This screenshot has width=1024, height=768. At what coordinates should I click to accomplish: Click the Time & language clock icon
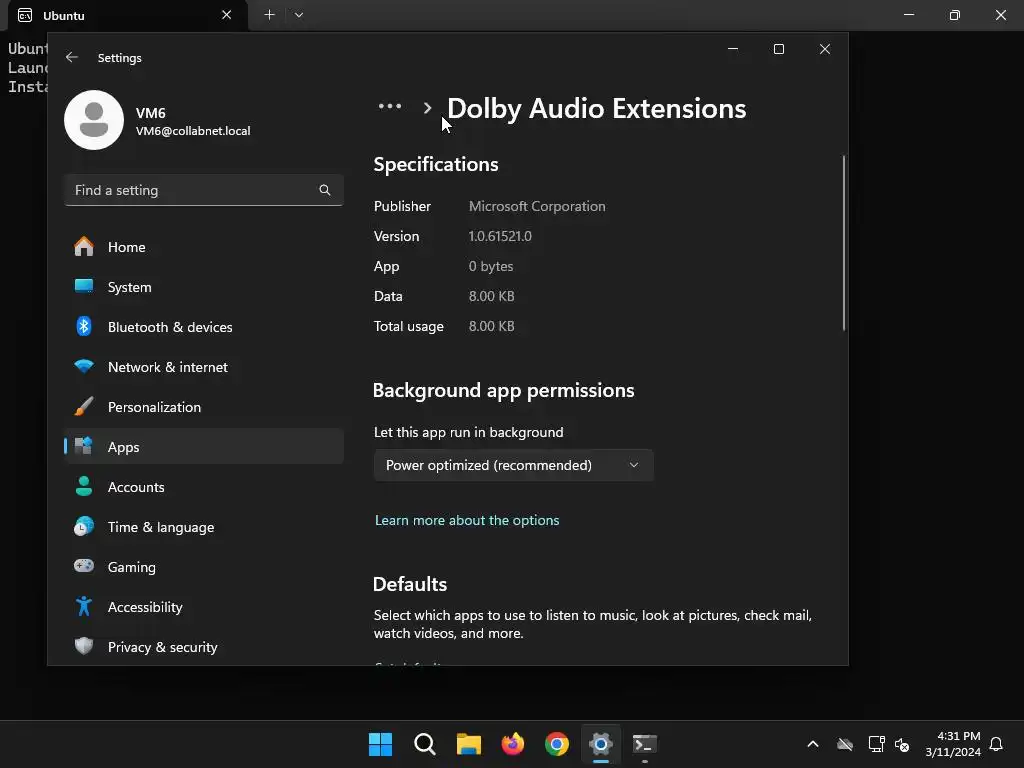[84, 526]
